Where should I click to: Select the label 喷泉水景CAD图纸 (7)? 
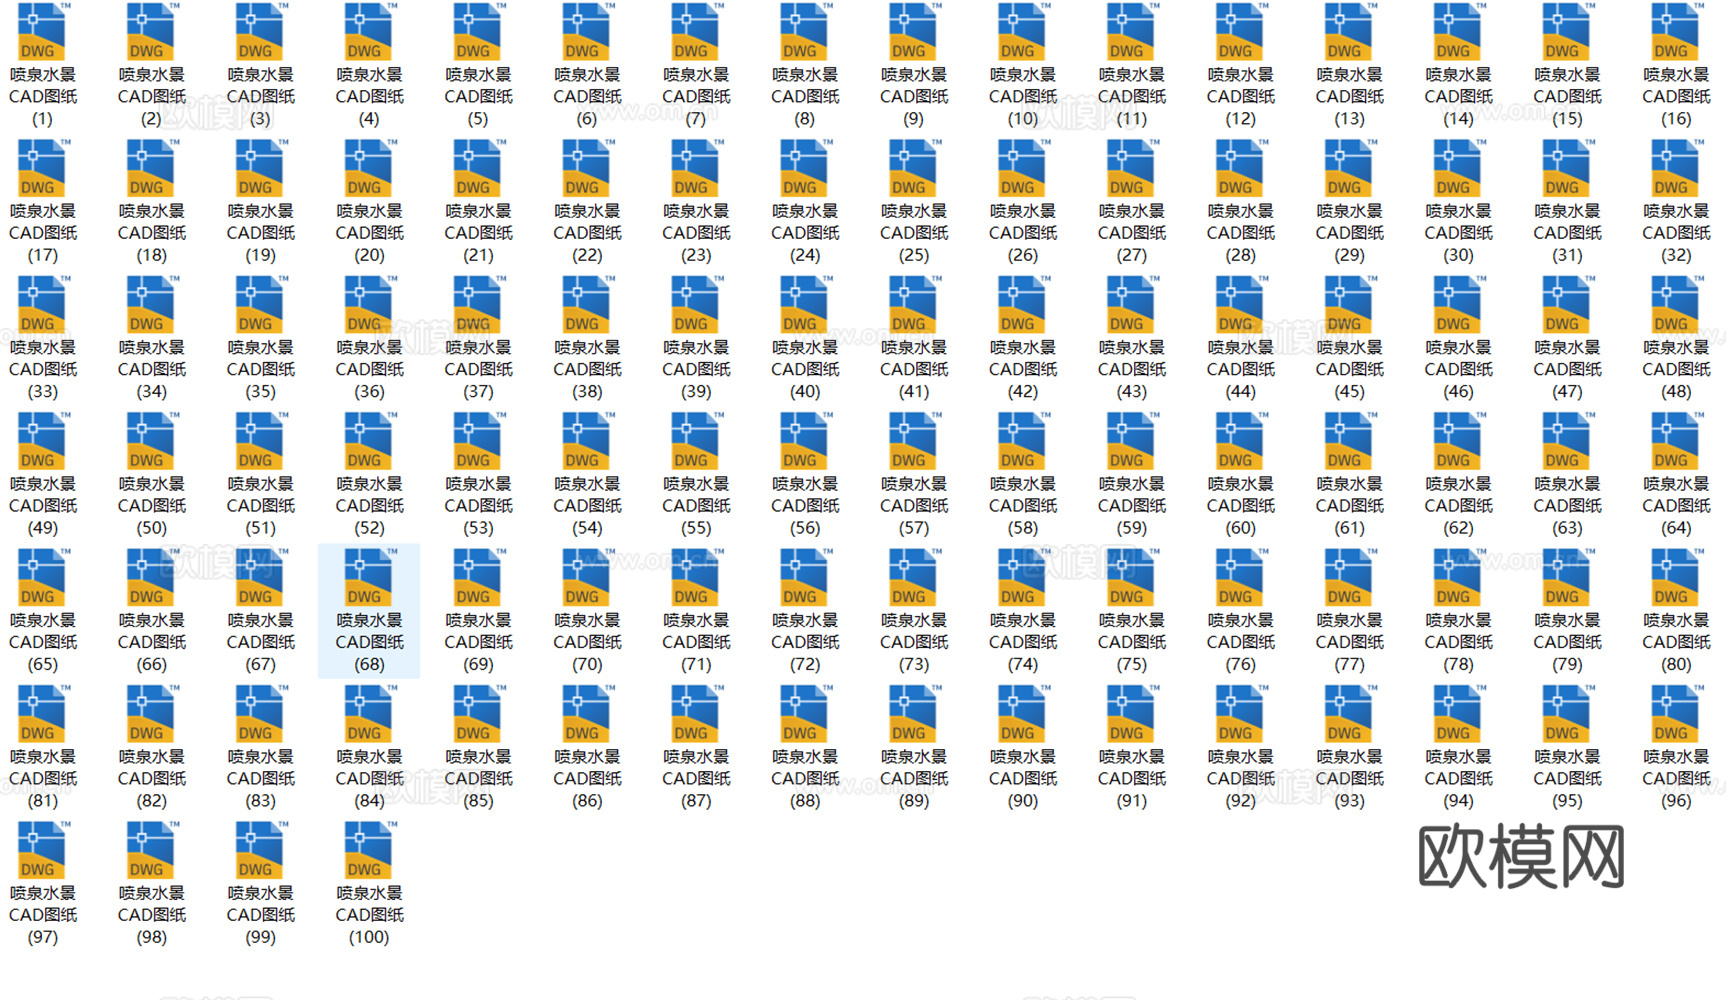point(696,97)
